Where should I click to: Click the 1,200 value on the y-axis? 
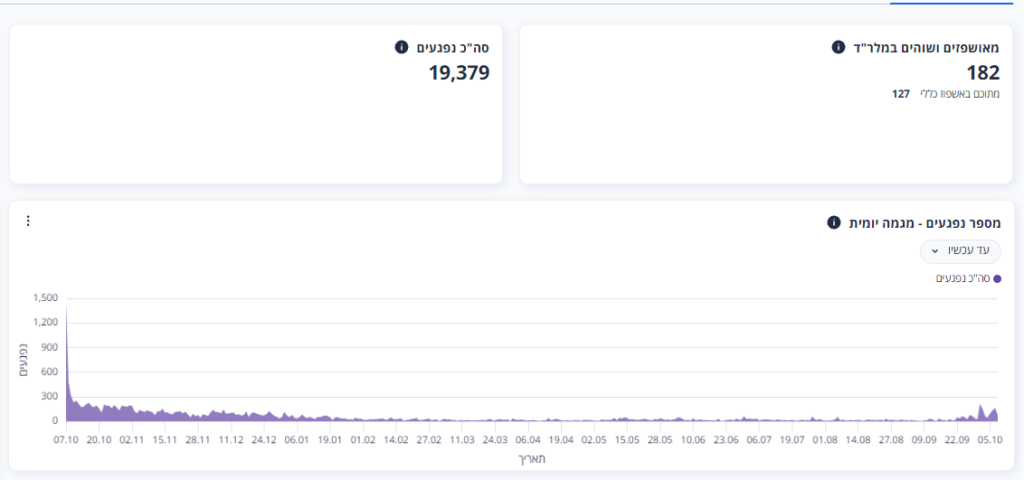click(x=45, y=323)
